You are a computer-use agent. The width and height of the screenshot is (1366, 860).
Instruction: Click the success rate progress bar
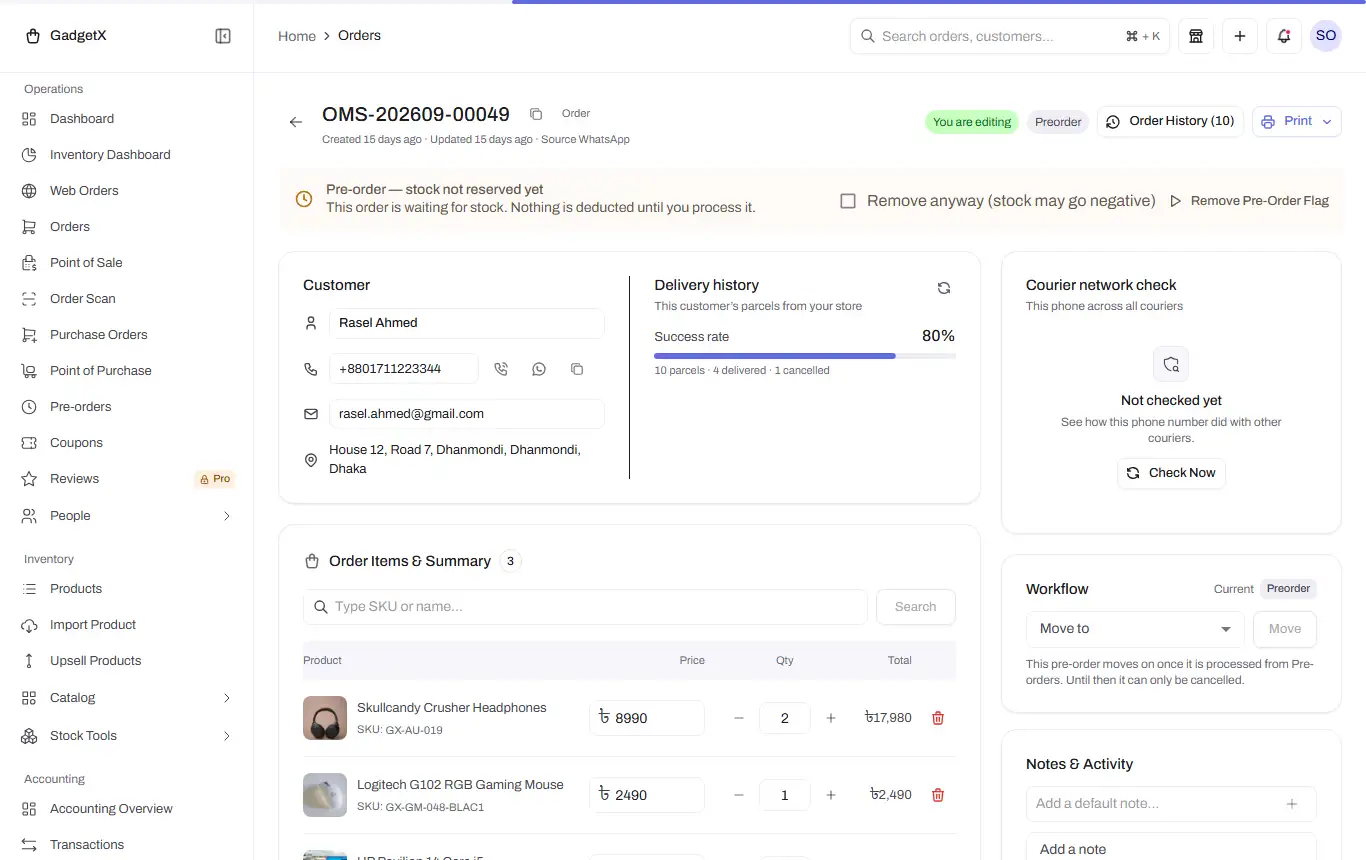tap(805, 356)
